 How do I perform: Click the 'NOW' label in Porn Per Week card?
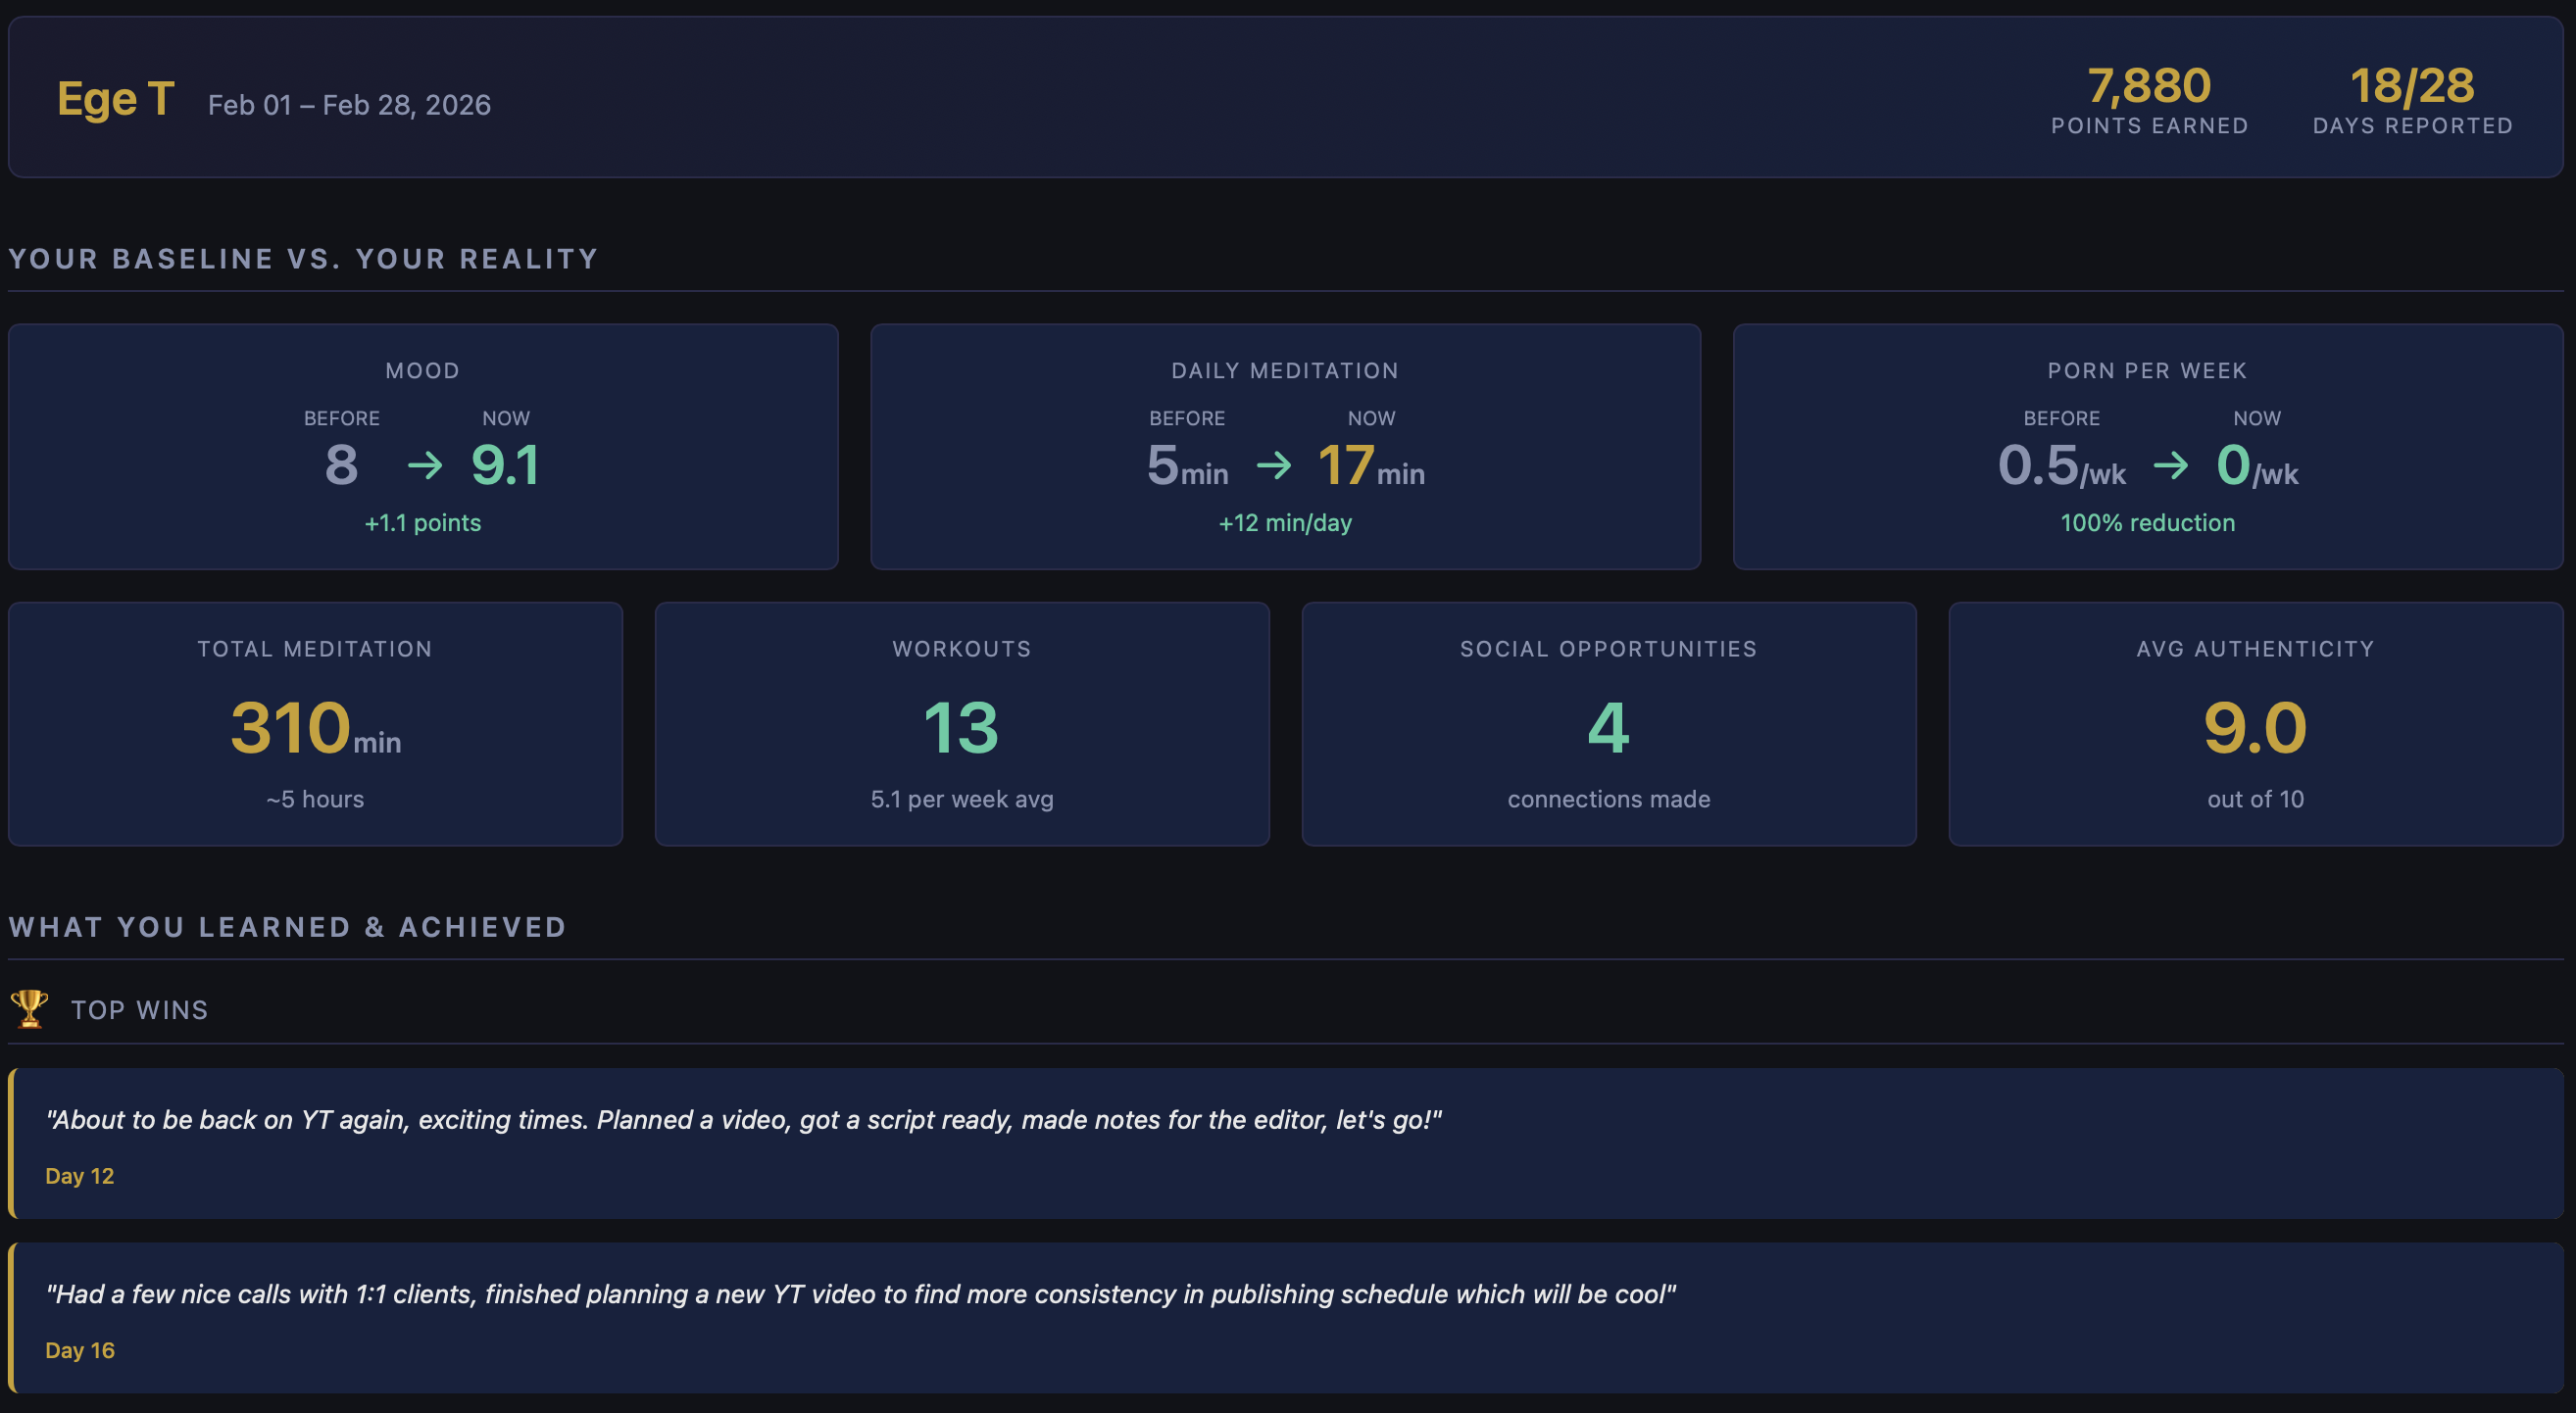[2257, 418]
